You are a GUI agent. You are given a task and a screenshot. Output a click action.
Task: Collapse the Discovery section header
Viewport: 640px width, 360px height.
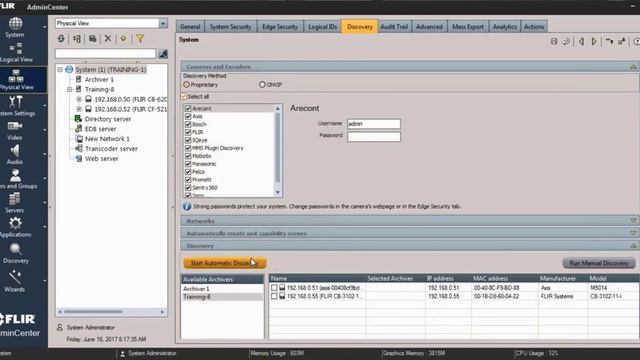coord(633,246)
